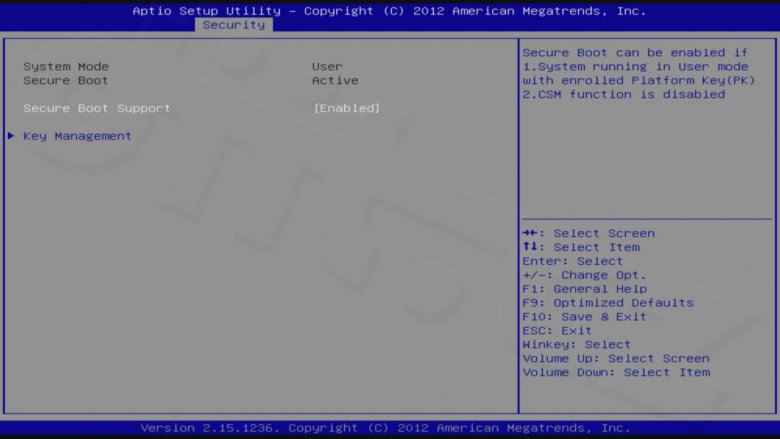Click the Enter: Select hint
The height and width of the screenshot is (439, 780).
573,261
